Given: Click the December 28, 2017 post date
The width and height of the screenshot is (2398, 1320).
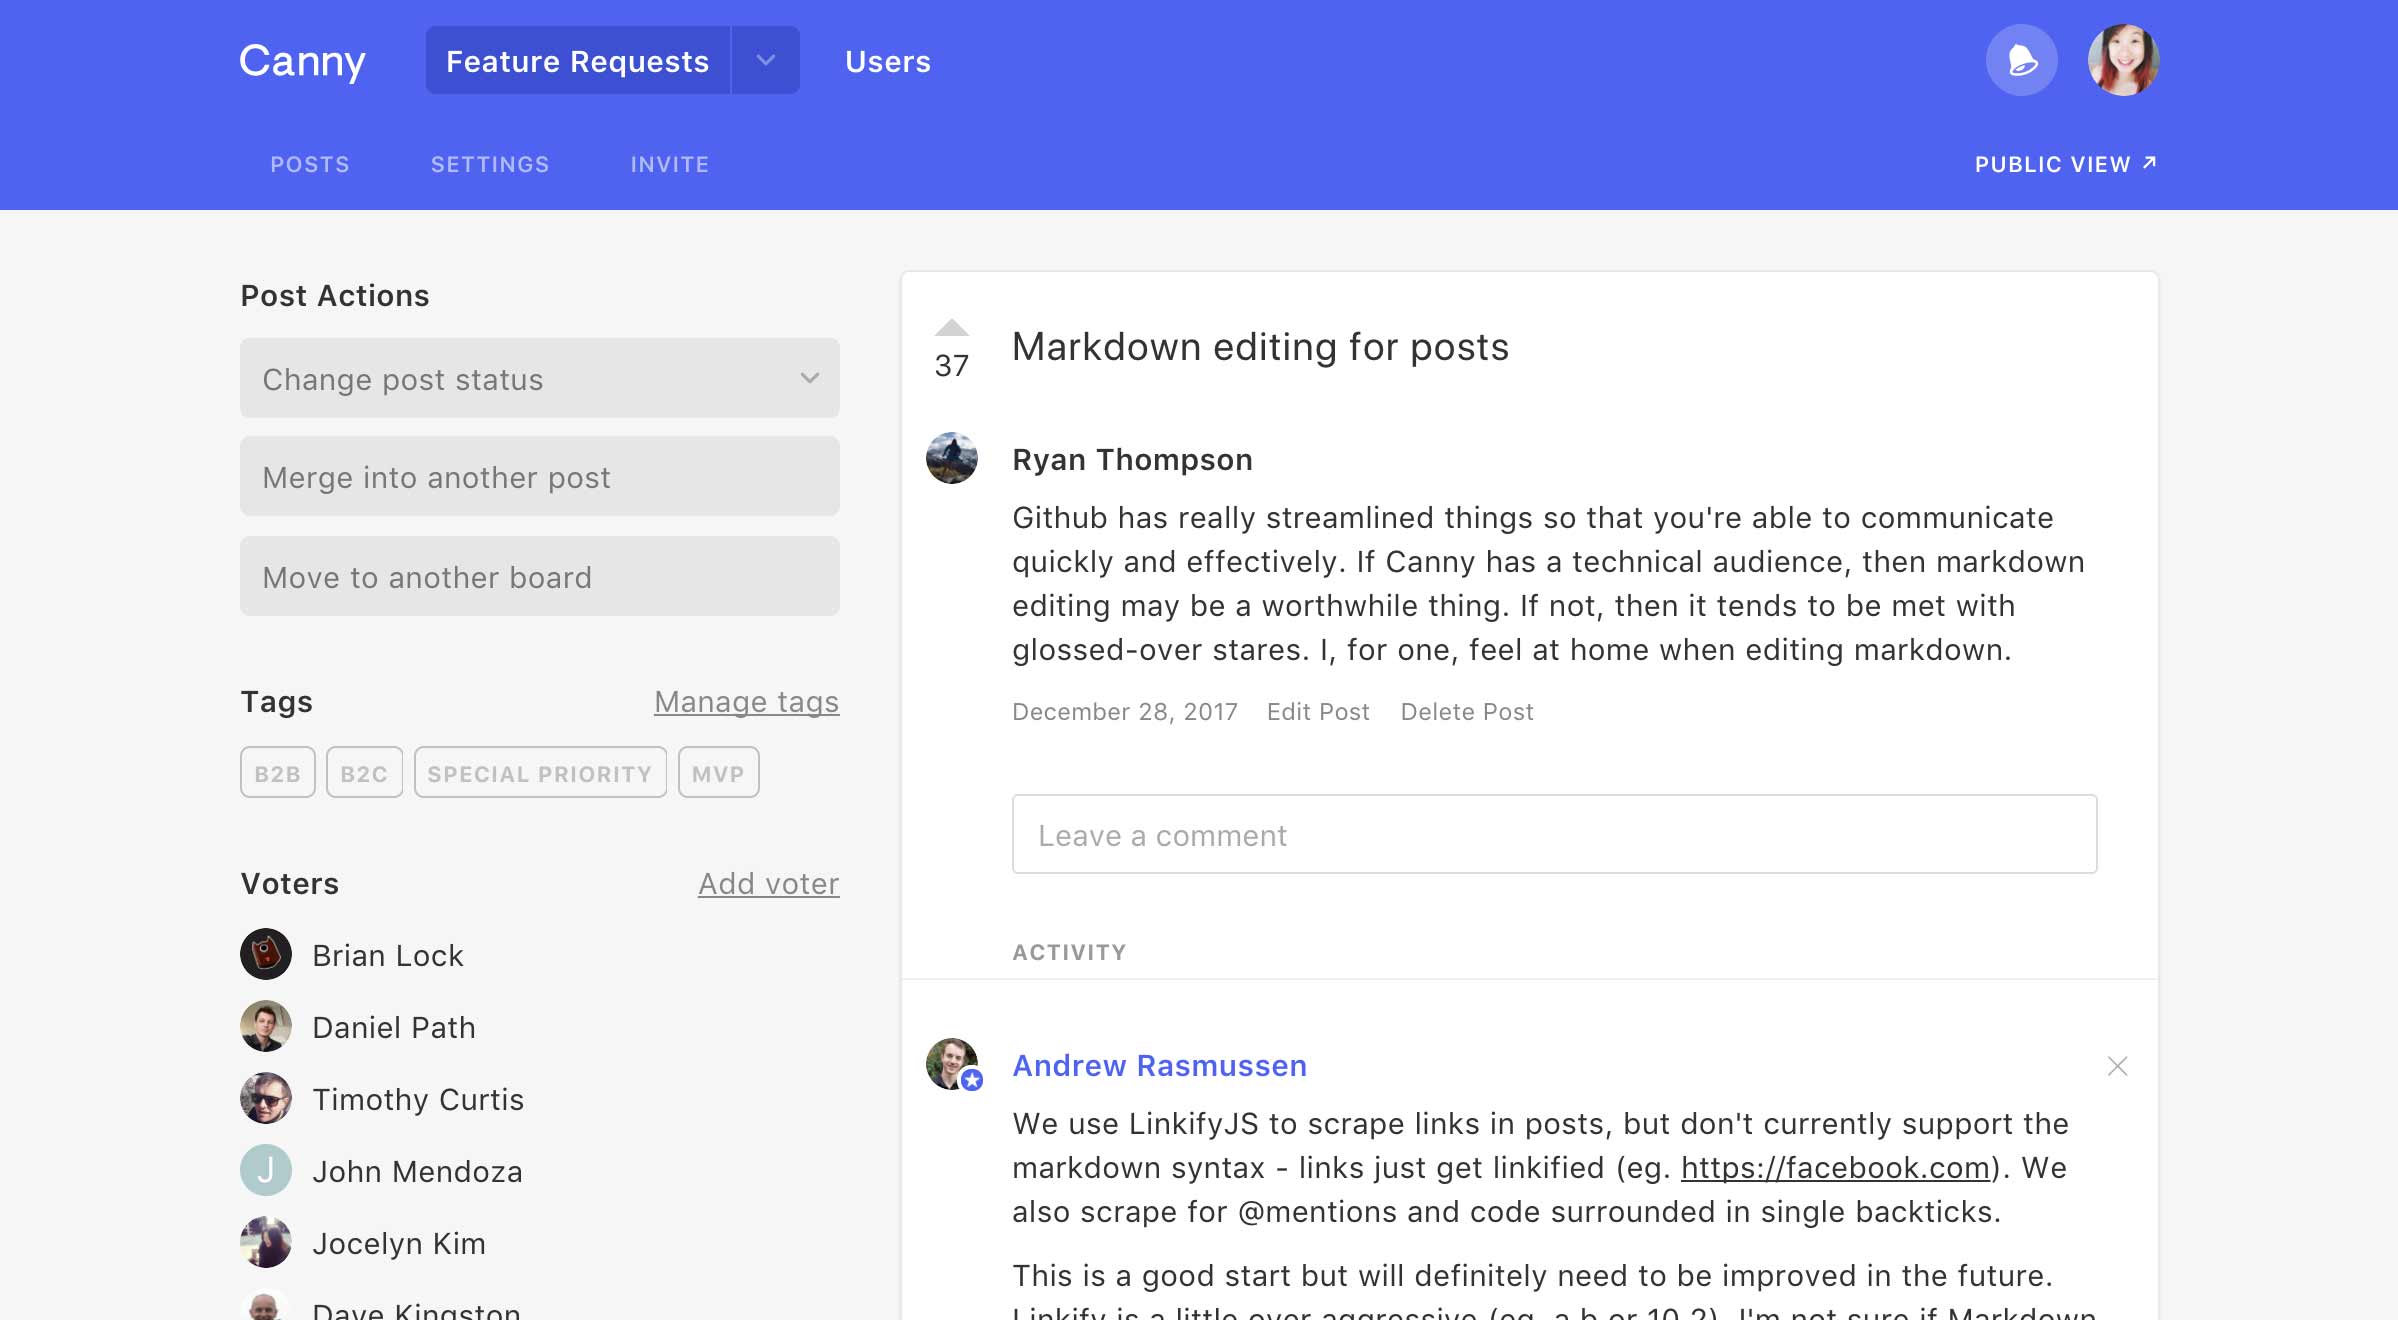Looking at the screenshot, I should tap(1125, 712).
